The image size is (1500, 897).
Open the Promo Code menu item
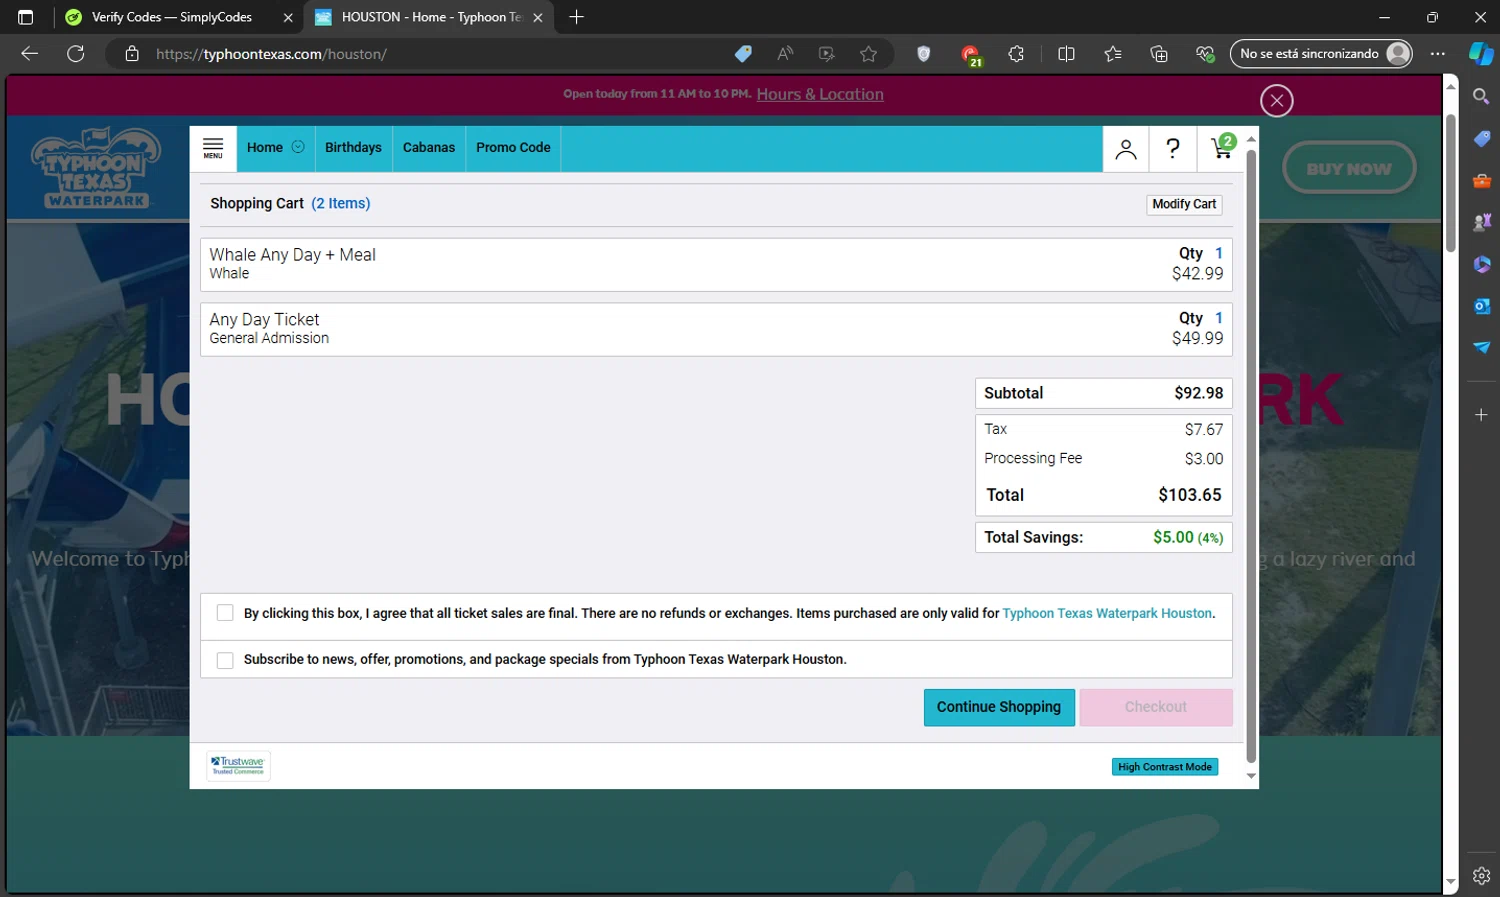pos(513,148)
